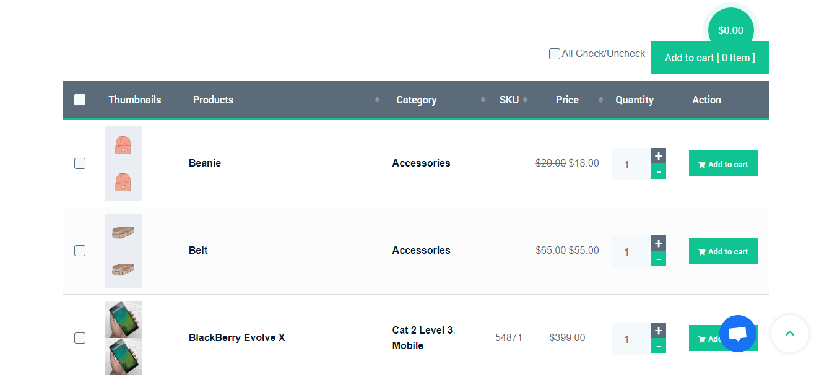This screenshot has width=832, height=377.
Task: Click Add to cart for Belt
Action: click(x=723, y=251)
